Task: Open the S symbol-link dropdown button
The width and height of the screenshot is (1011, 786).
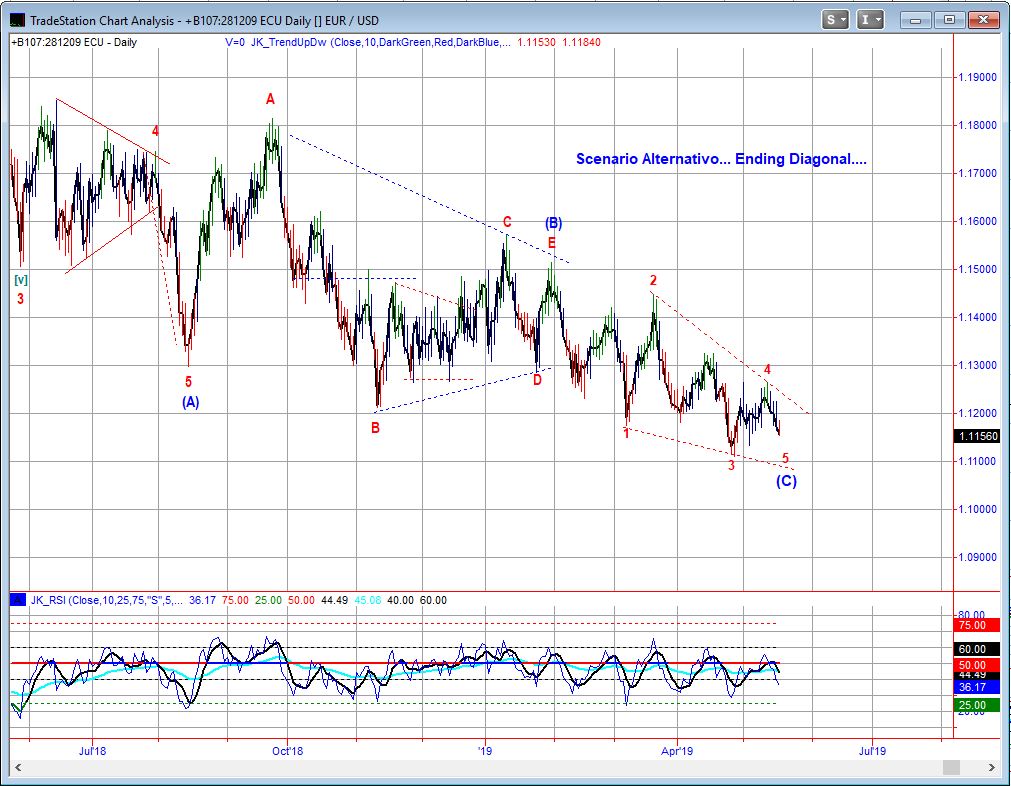Action: (835, 20)
